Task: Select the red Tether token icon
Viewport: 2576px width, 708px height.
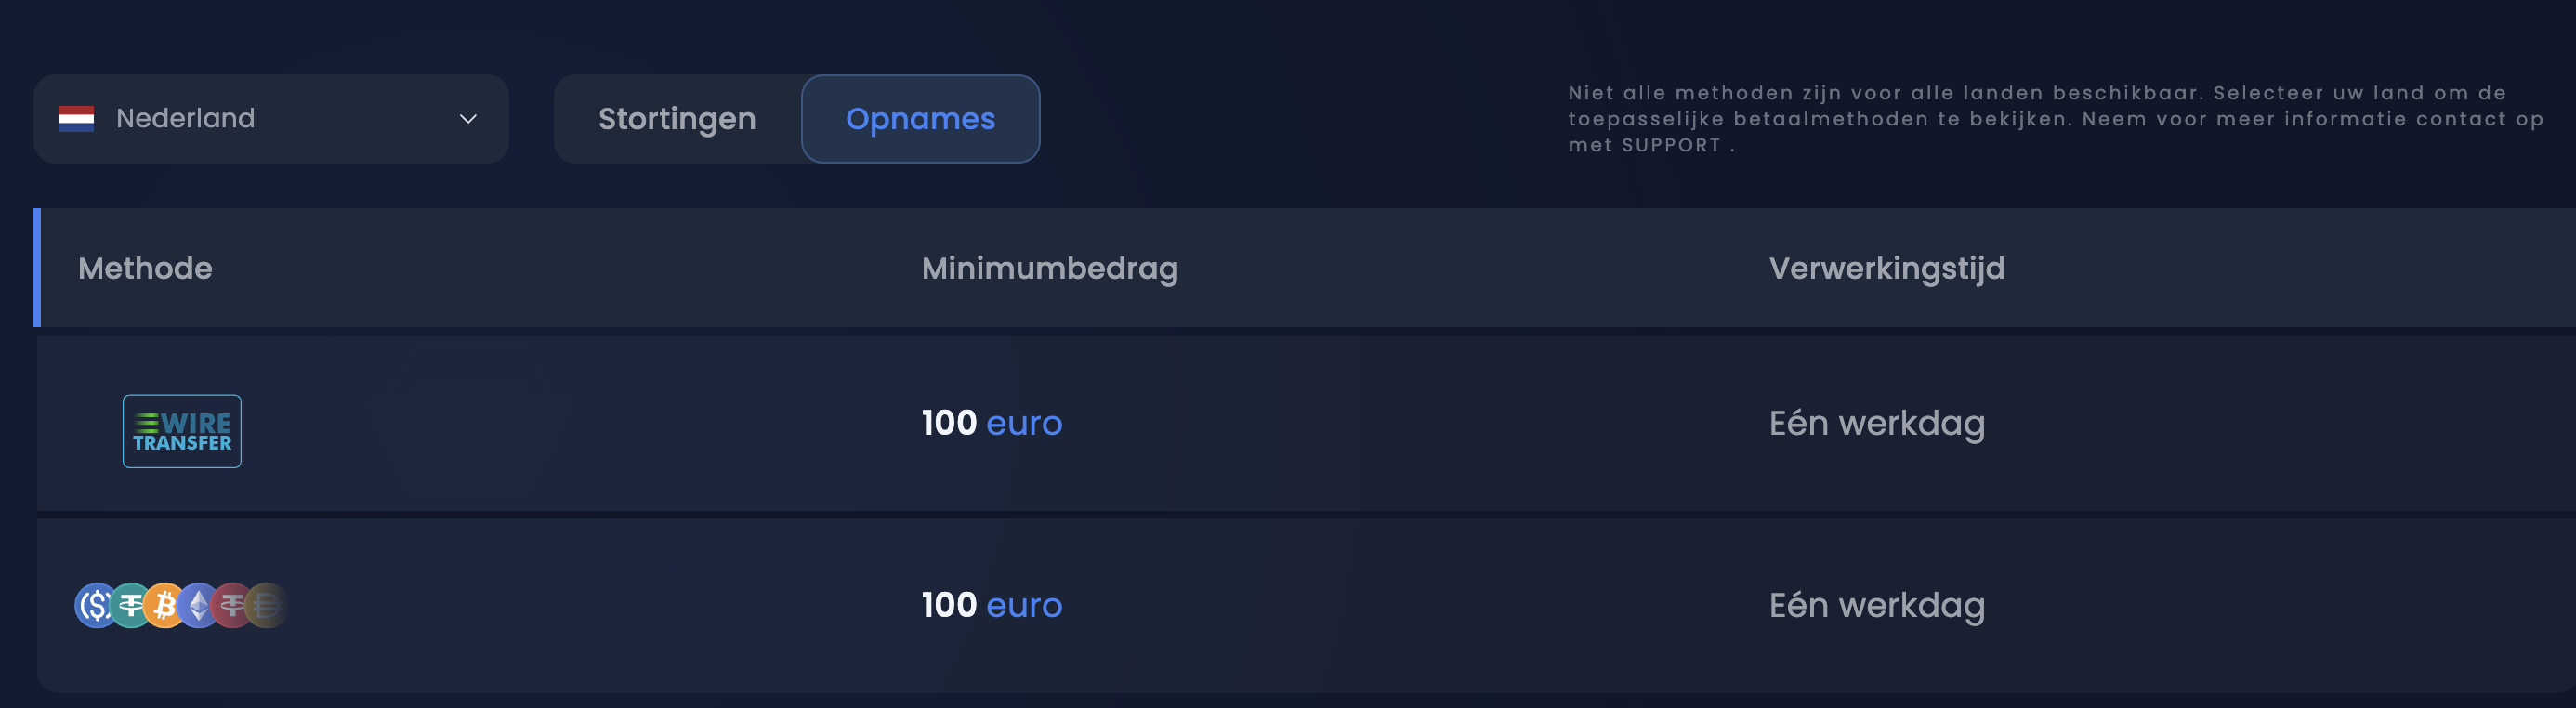Action: 231,605
